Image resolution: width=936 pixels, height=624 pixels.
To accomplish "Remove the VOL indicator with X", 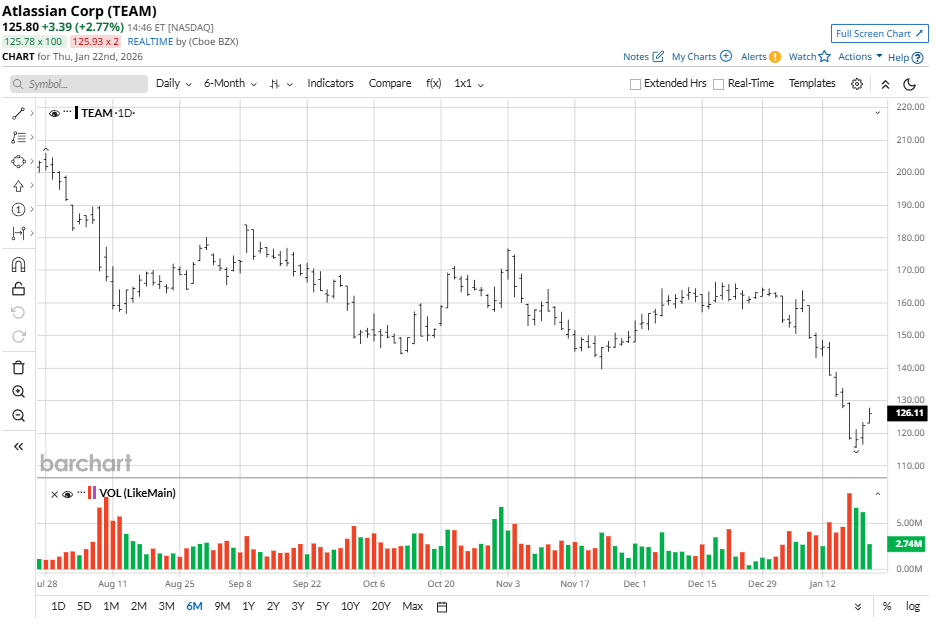I will coord(54,494).
